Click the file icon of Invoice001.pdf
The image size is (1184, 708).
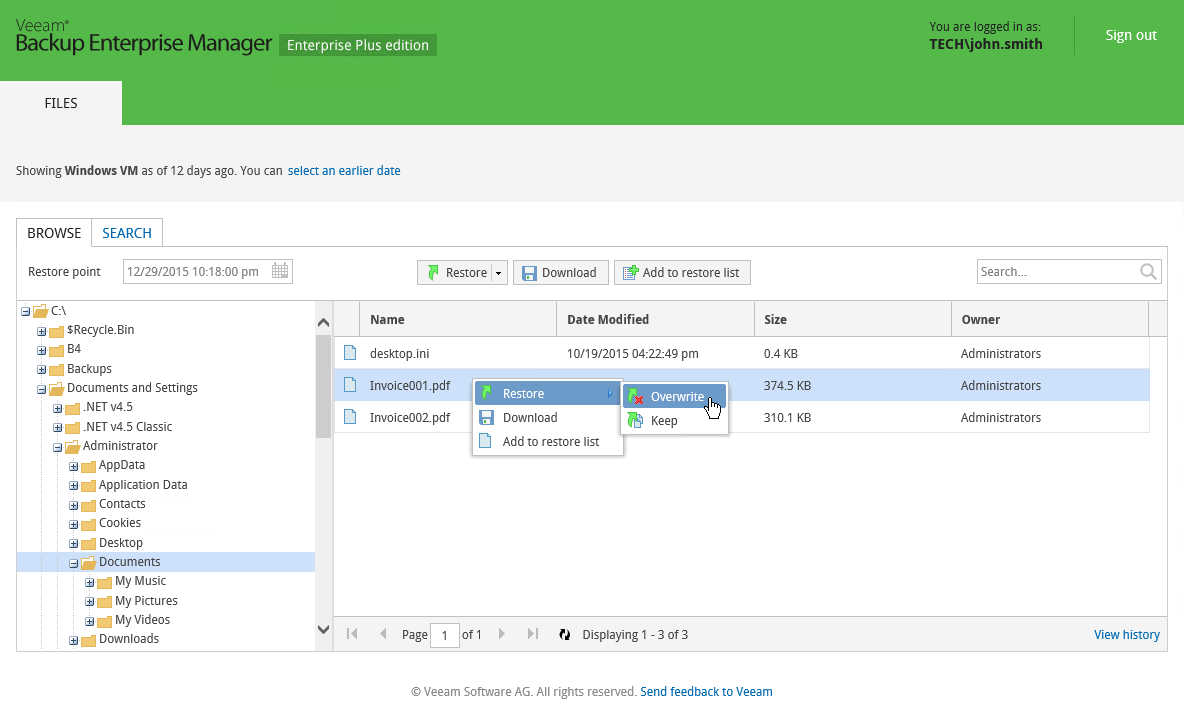click(350, 385)
